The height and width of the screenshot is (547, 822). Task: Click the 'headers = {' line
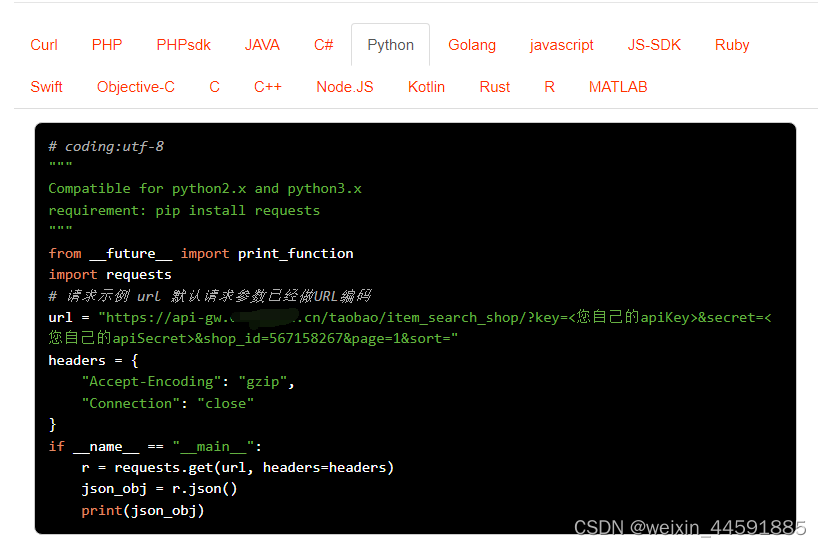(93, 361)
